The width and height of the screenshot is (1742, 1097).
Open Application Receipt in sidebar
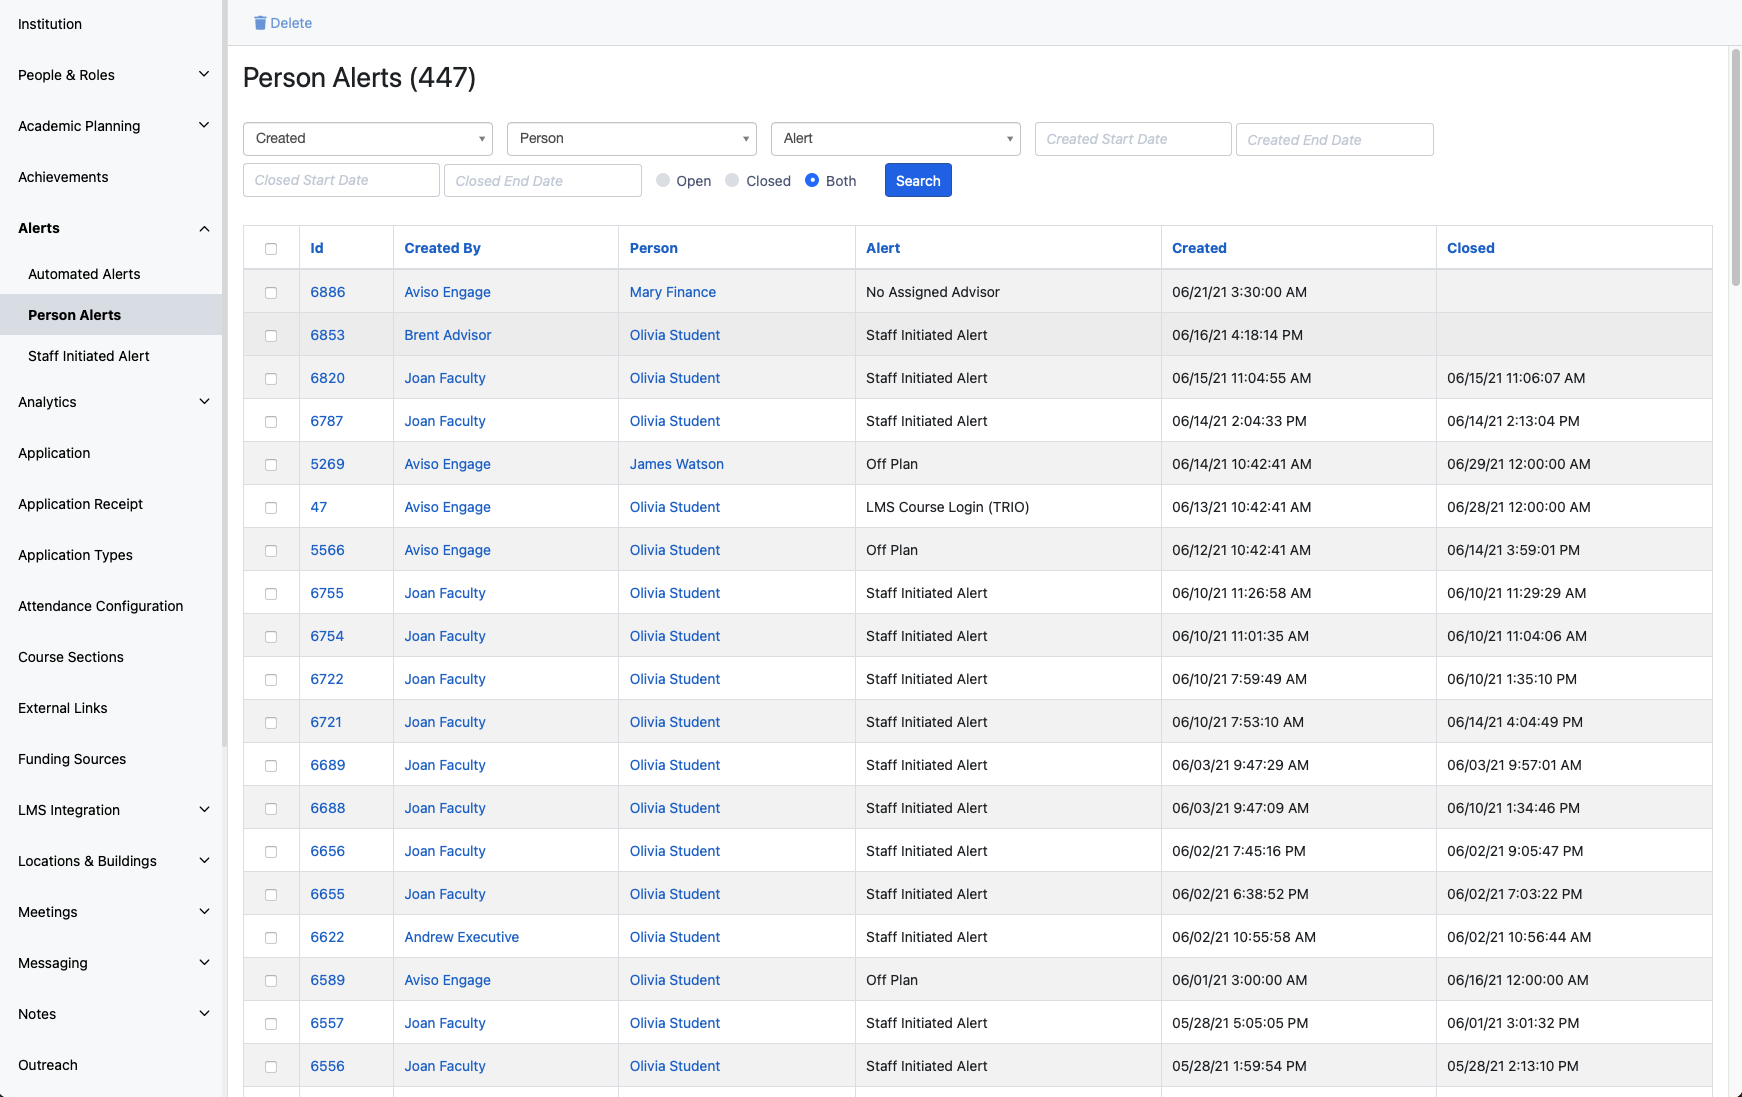(x=80, y=504)
